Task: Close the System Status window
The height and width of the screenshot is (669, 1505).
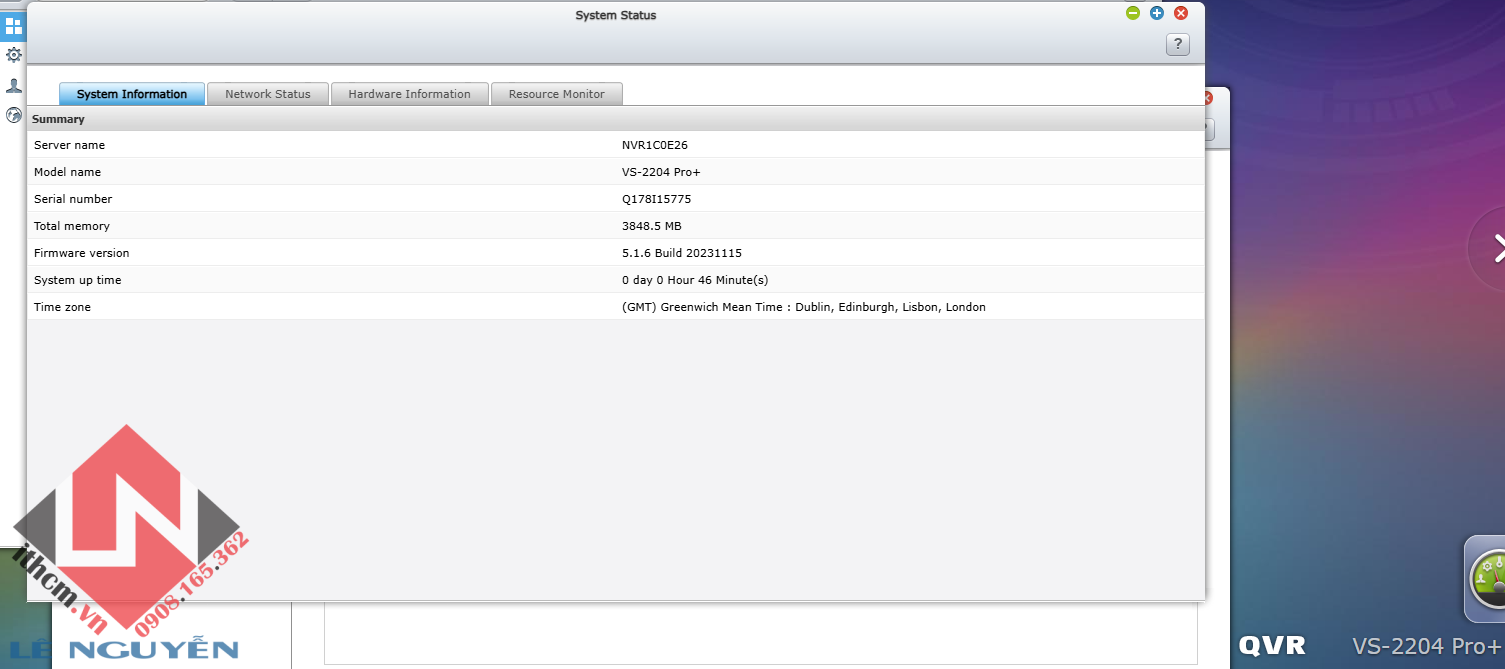Action: coord(1181,13)
